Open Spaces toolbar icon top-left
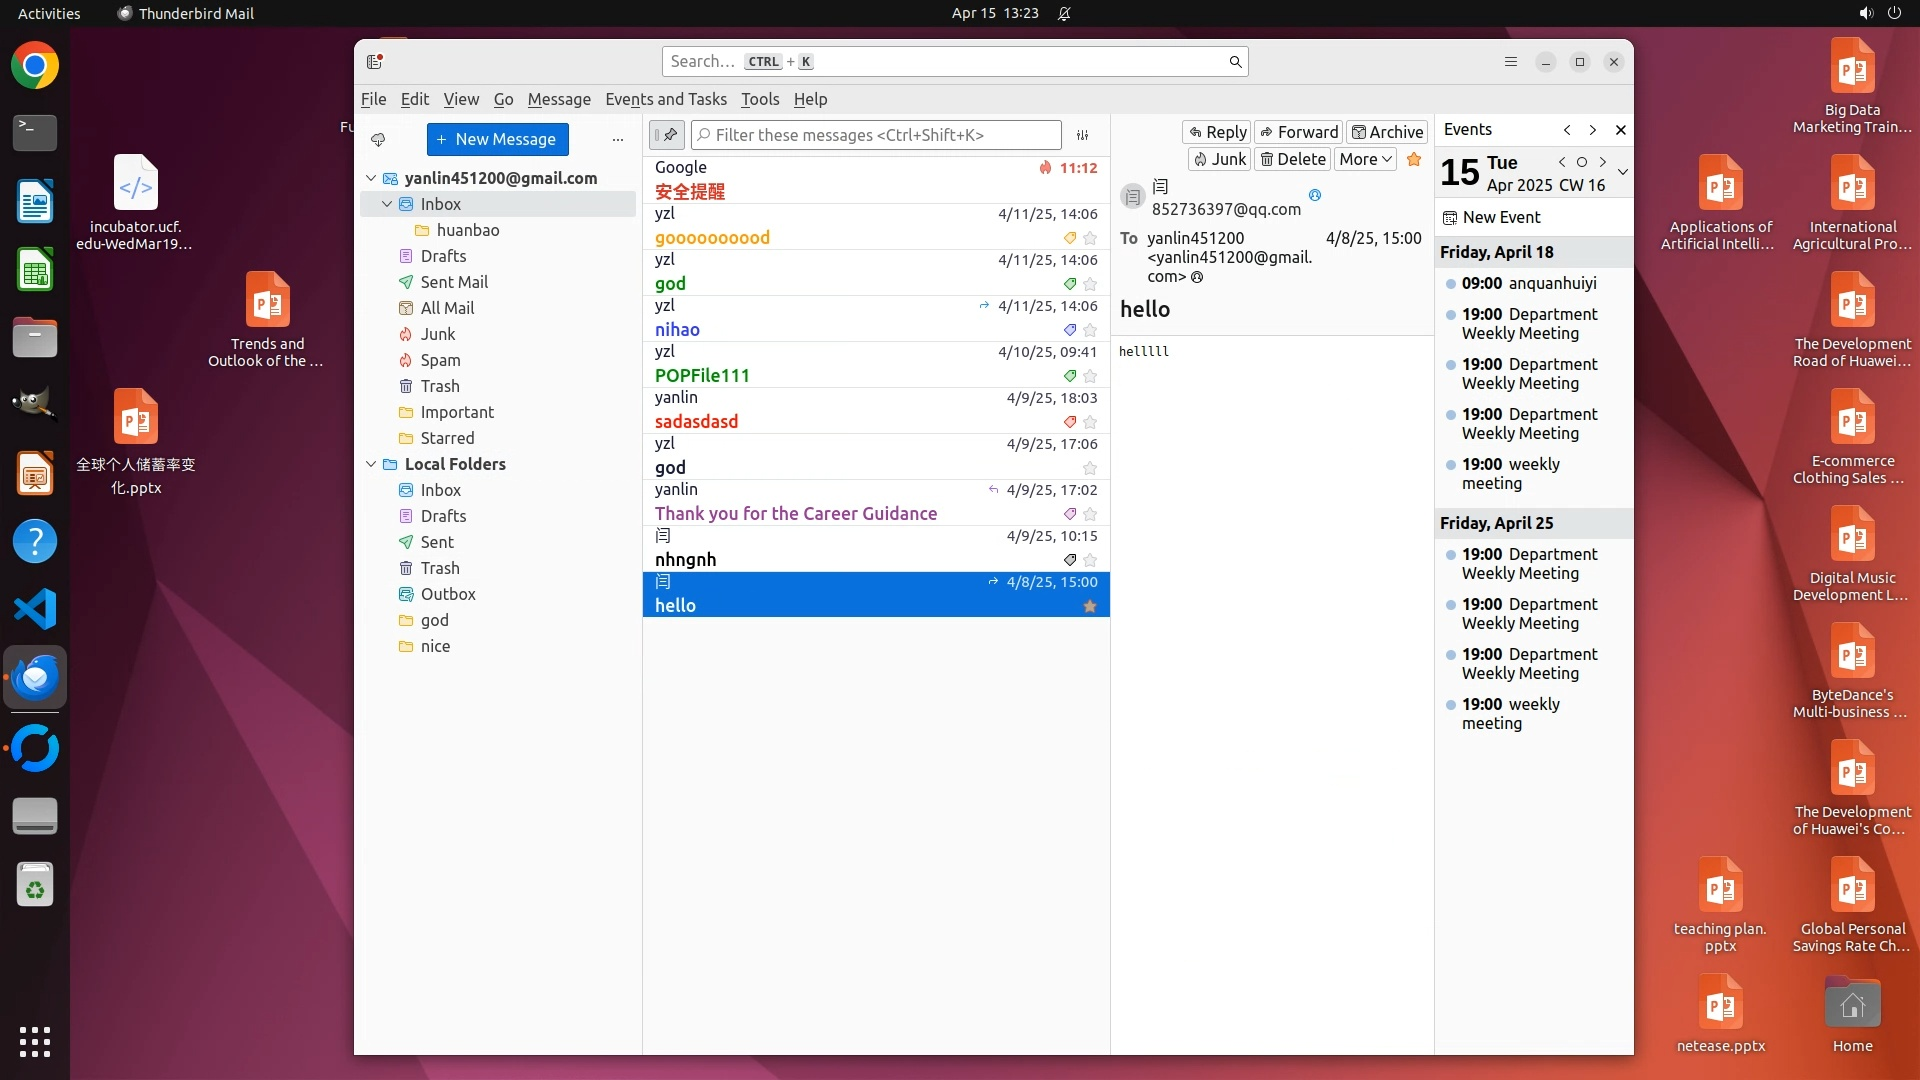This screenshot has width=1920, height=1080. click(375, 62)
